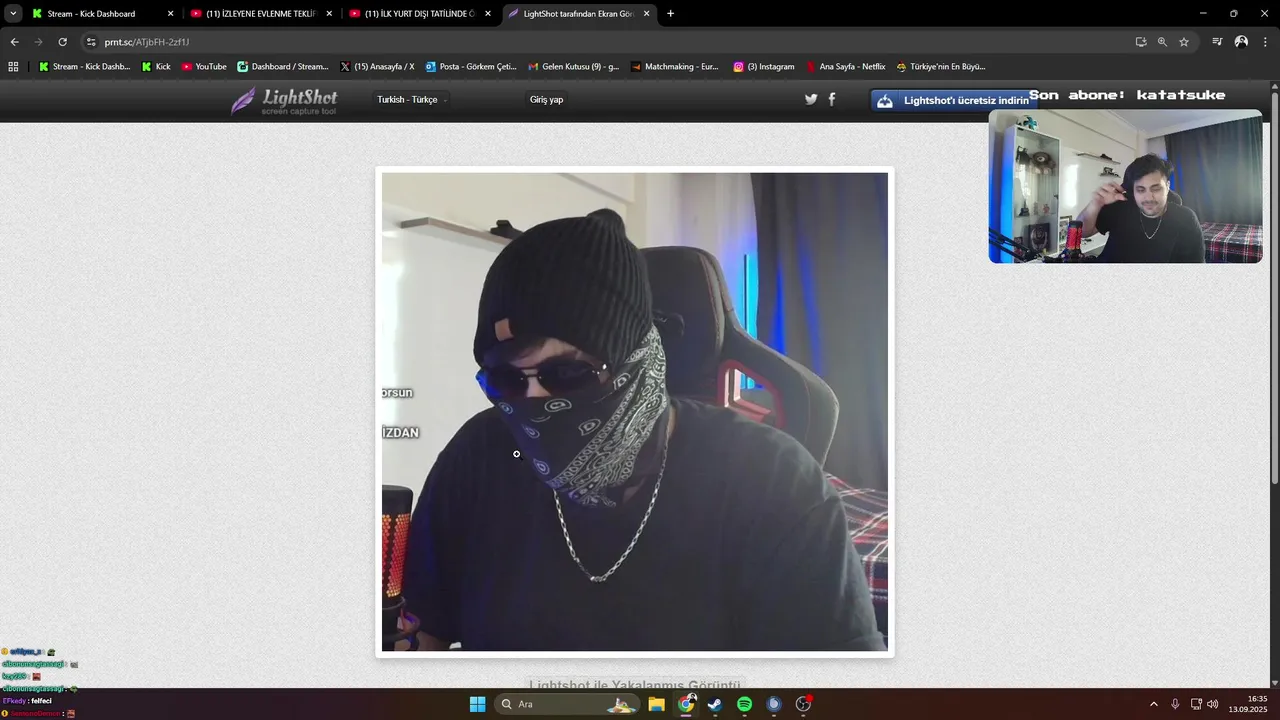Open the network icon in system tray
1280x720 pixels.
coord(1195,704)
